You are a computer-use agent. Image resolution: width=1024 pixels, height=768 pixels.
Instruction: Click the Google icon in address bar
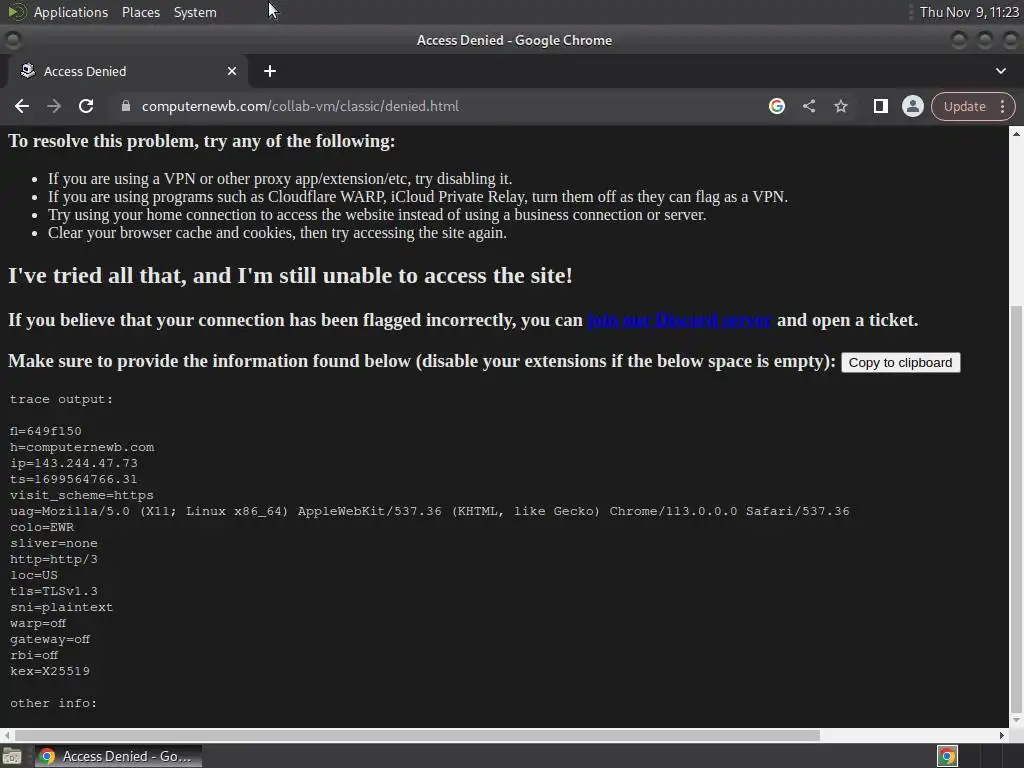[776, 106]
